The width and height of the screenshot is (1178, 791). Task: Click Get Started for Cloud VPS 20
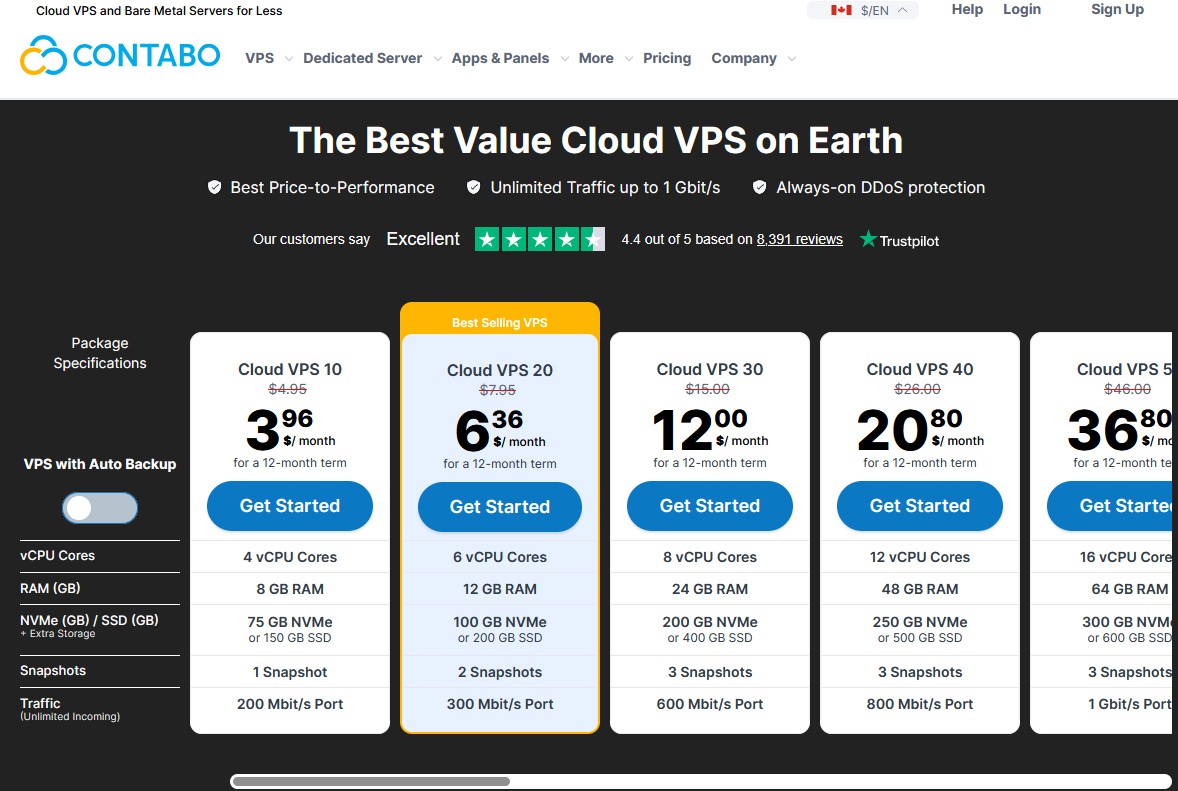point(500,507)
